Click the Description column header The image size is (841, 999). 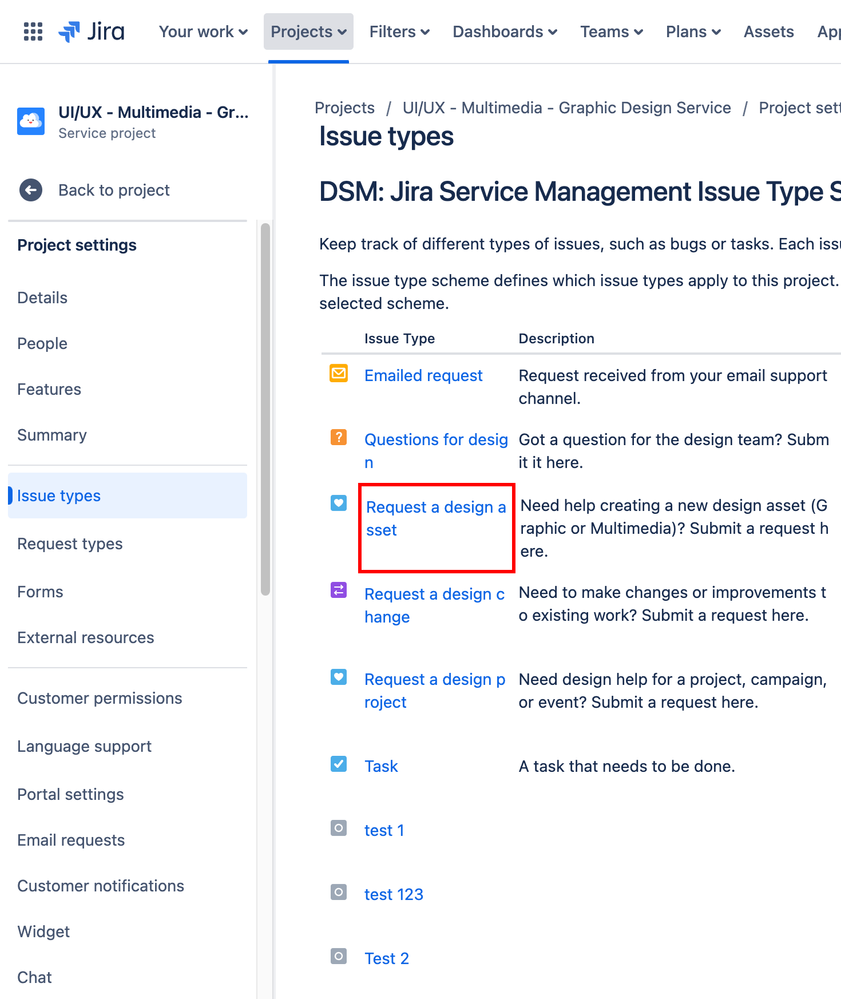(x=556, y=338)
